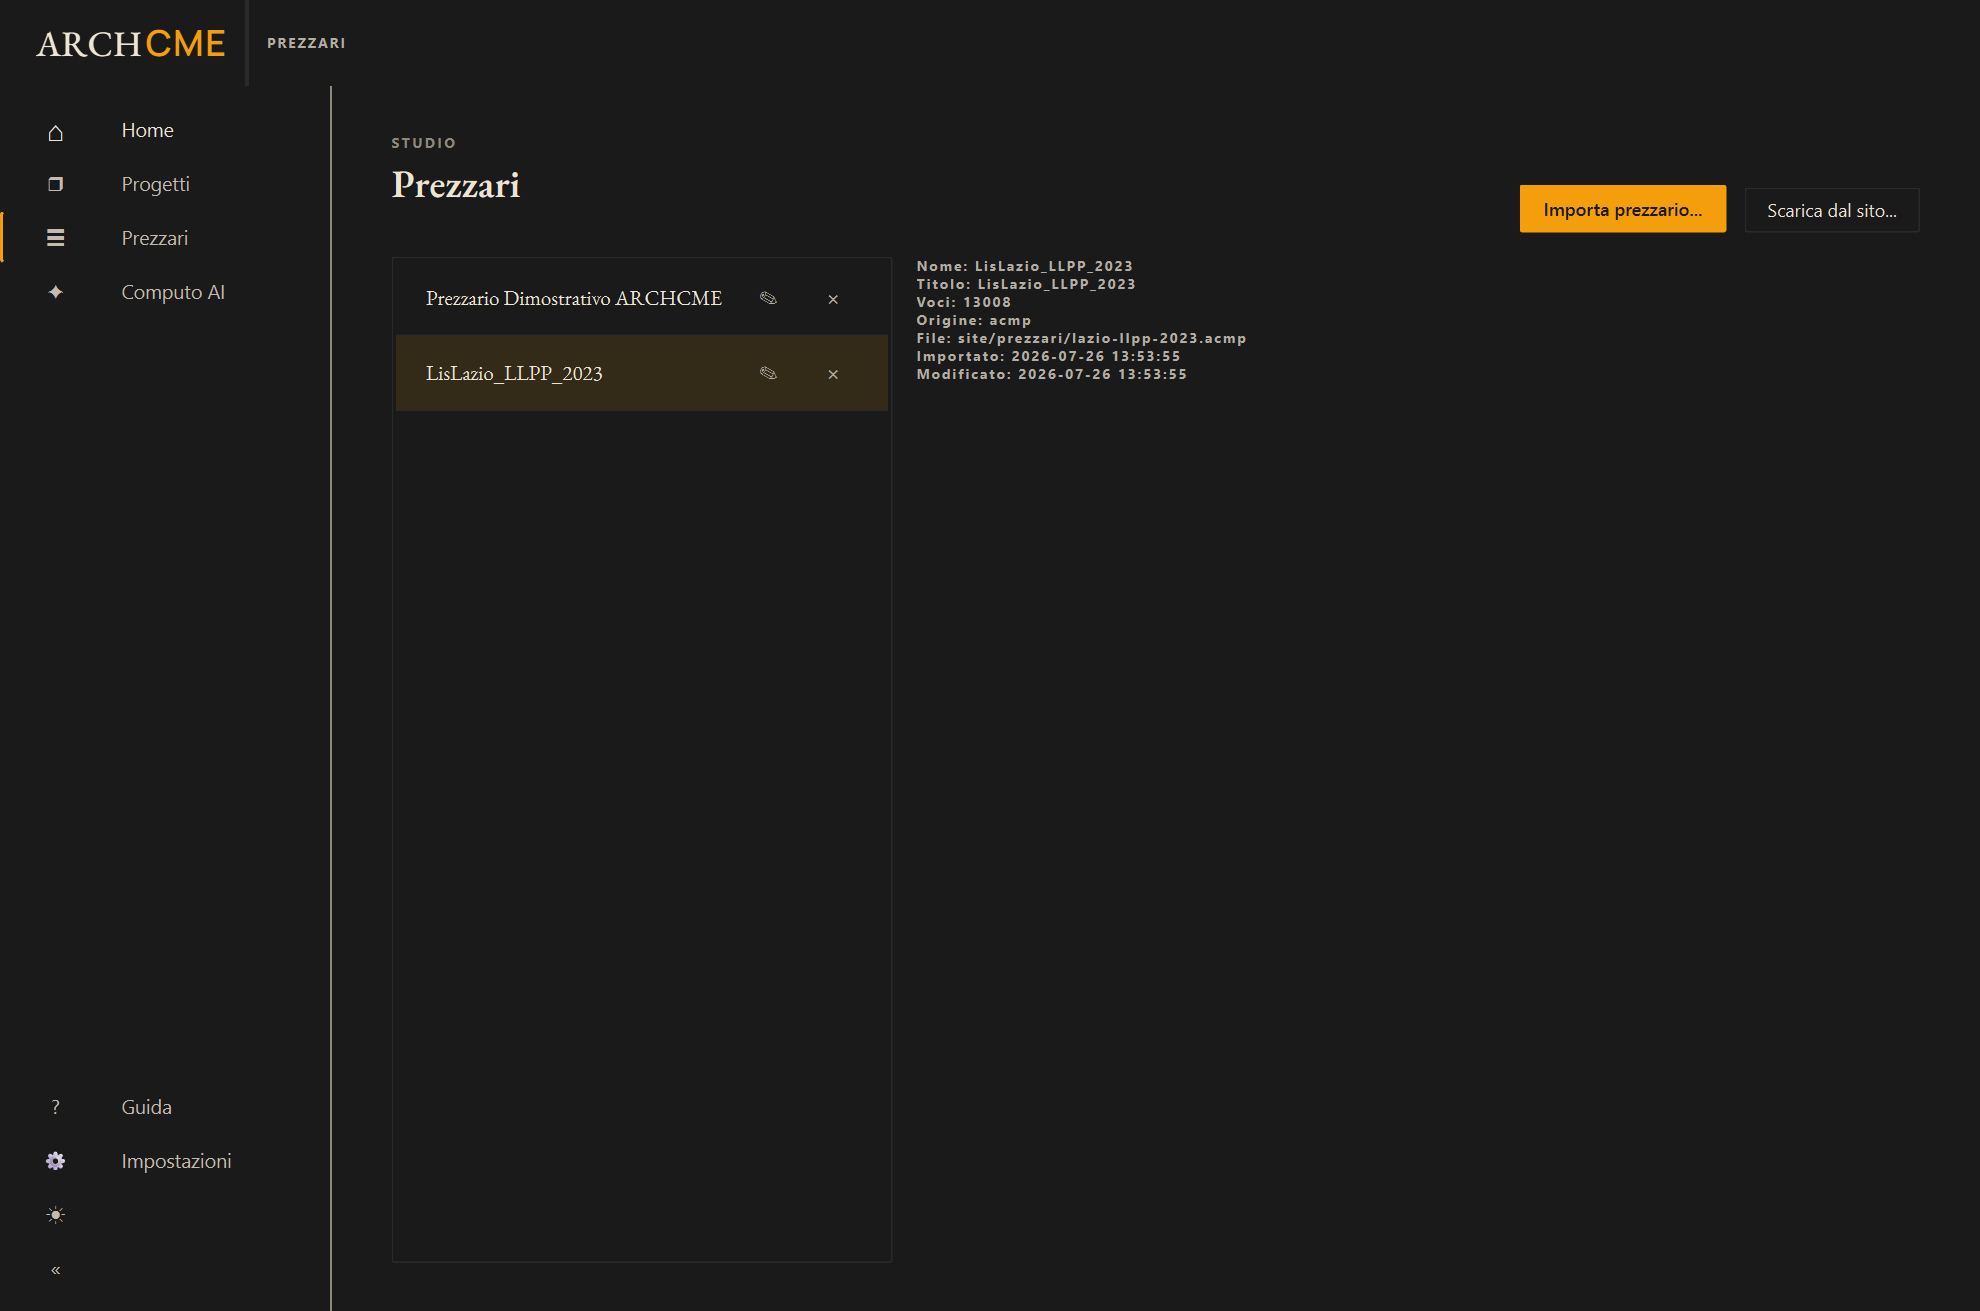1980x1311 pixels.
Task: Remove LisLazio_LLPP_2023 using its X icon
Action: tap(833, 374)
